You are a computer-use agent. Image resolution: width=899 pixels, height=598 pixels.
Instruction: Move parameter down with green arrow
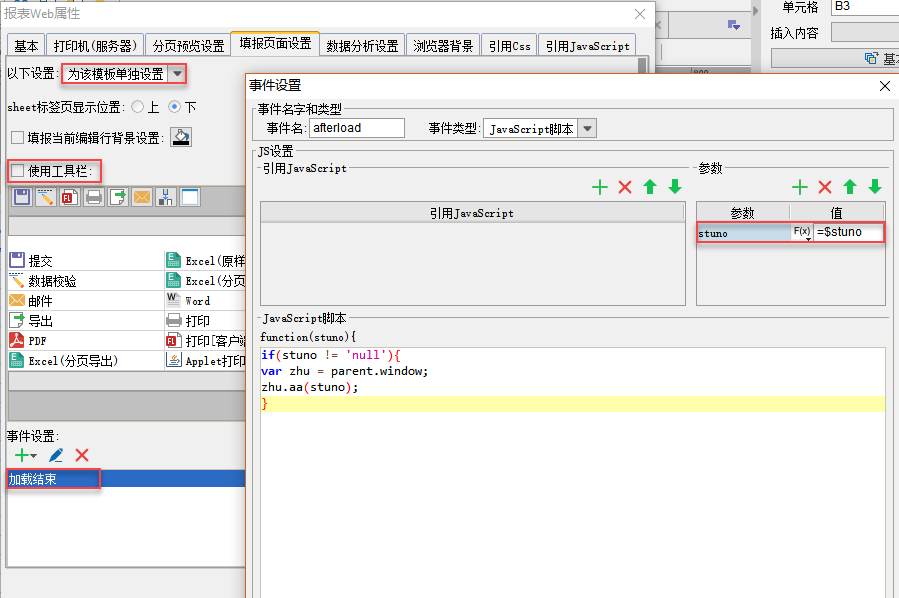click(x=875, y=187)
